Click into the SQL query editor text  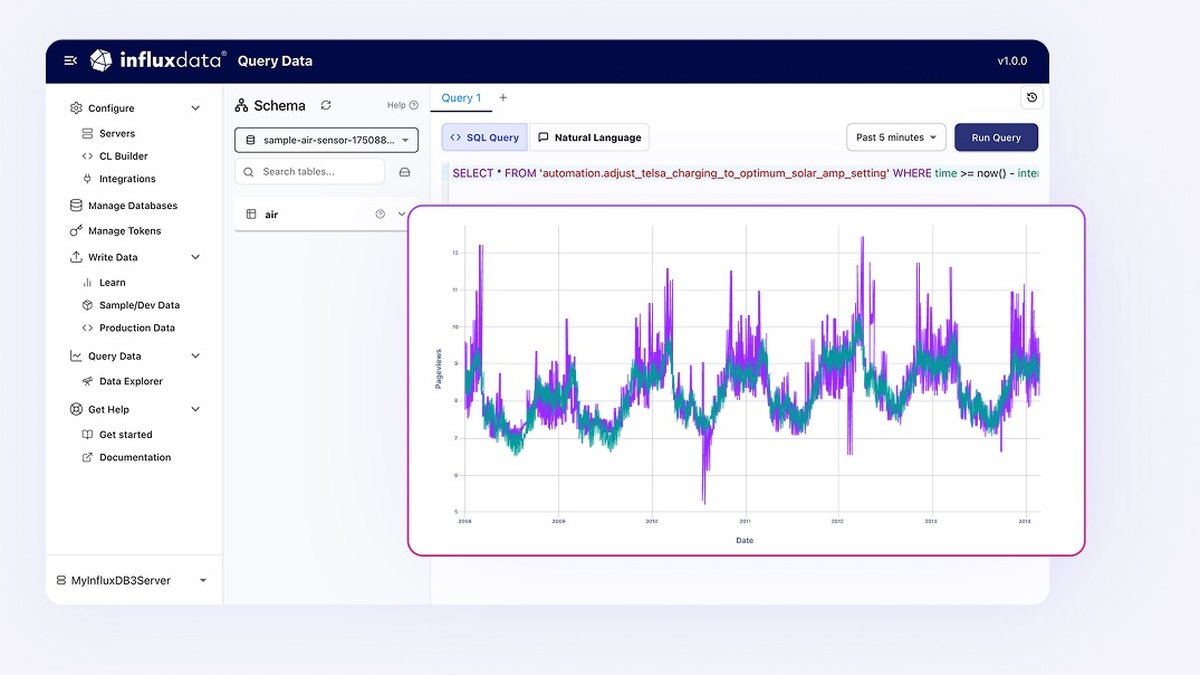(x=745, y=173)
